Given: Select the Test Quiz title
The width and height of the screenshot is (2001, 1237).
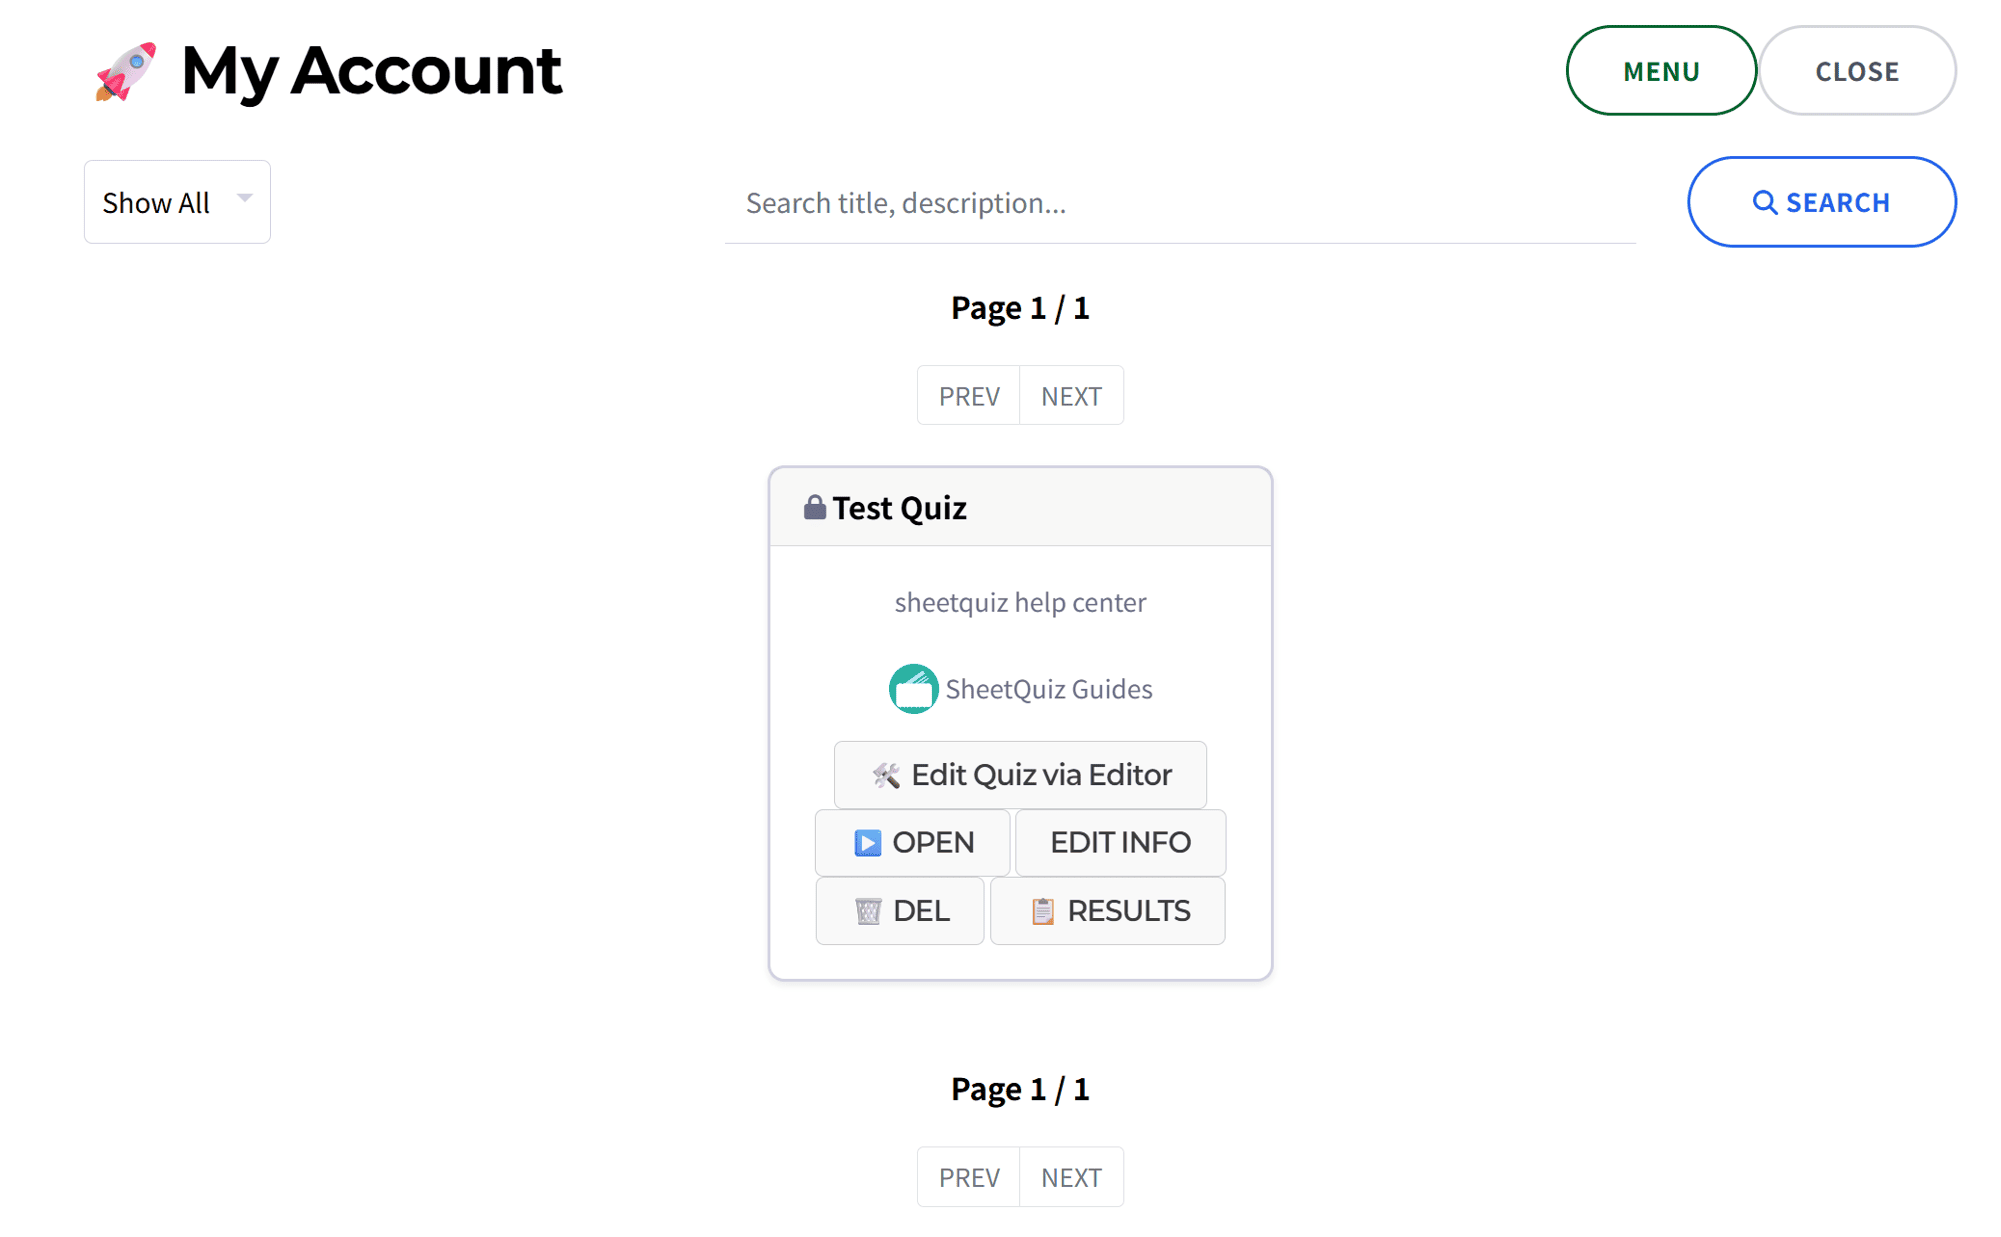Looking at the screenshot, I should [899, 508].
